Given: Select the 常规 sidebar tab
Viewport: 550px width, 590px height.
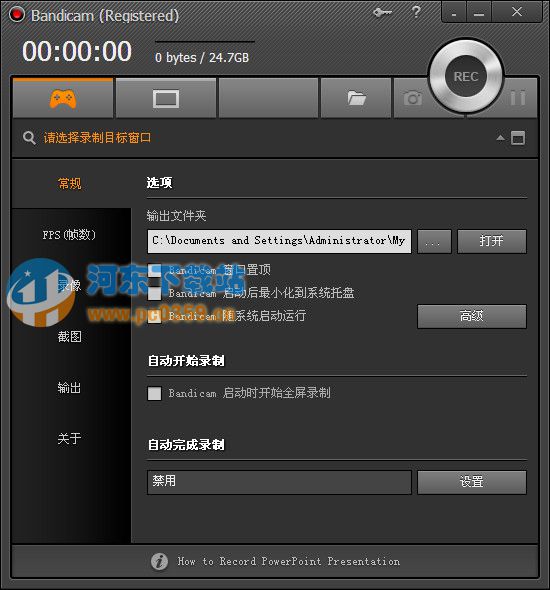Looking at the screenshot, I should (x=70, y=183).
